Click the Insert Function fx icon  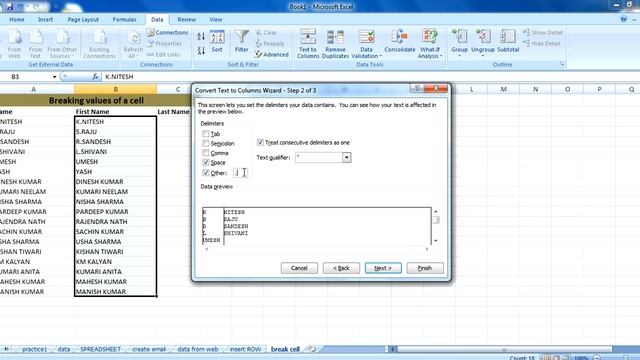(x=96, y=77)
